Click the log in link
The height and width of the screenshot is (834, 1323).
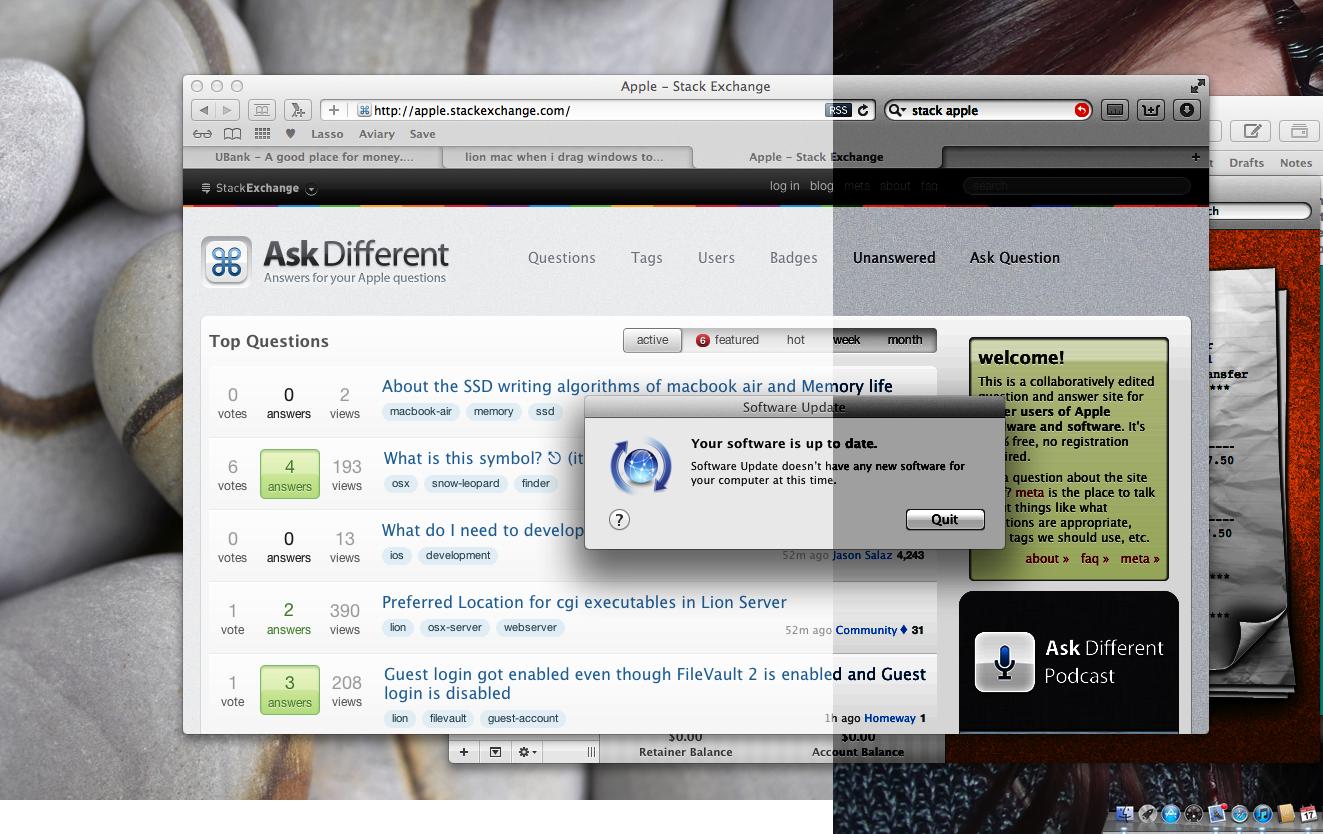785,186
